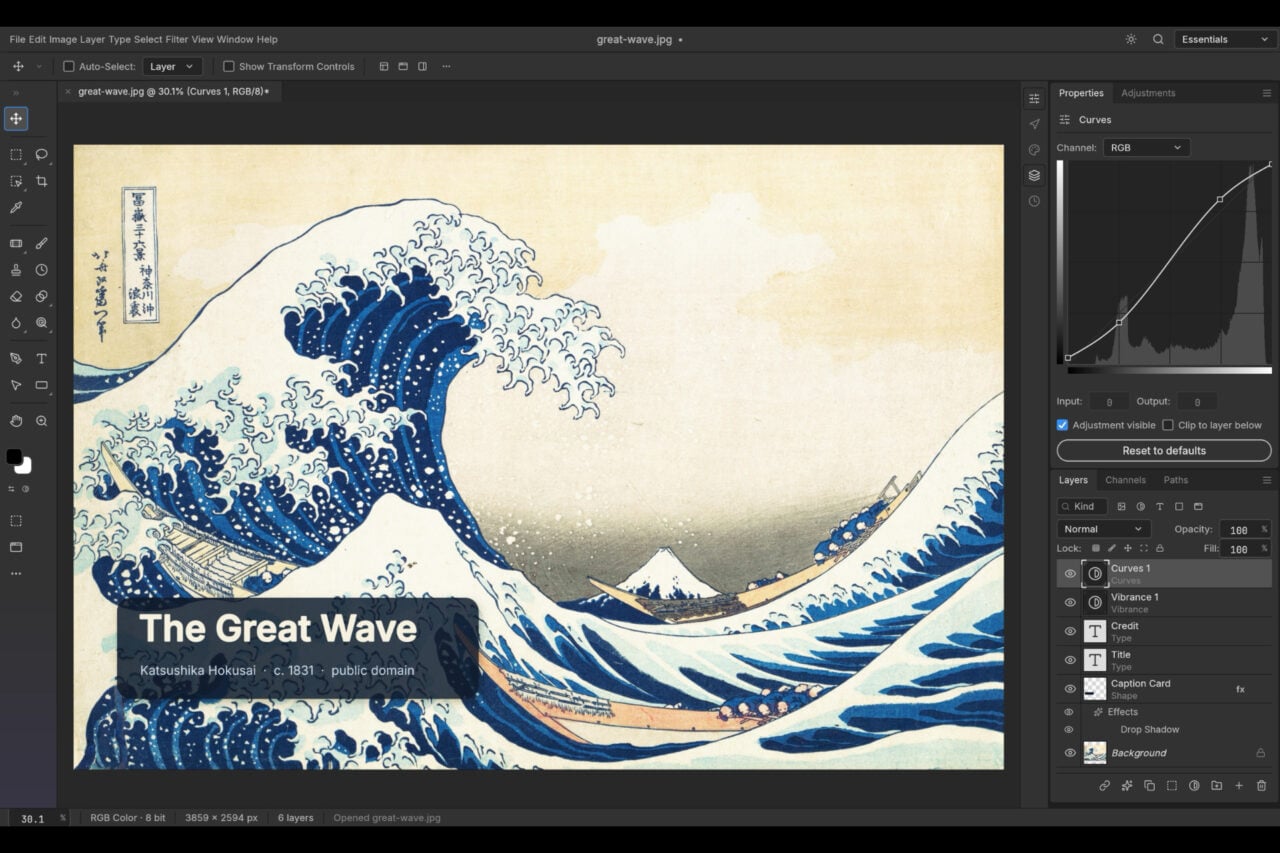Create a new layer with plus icon
Viewport: 1280px width, 853px height.
1239,786
